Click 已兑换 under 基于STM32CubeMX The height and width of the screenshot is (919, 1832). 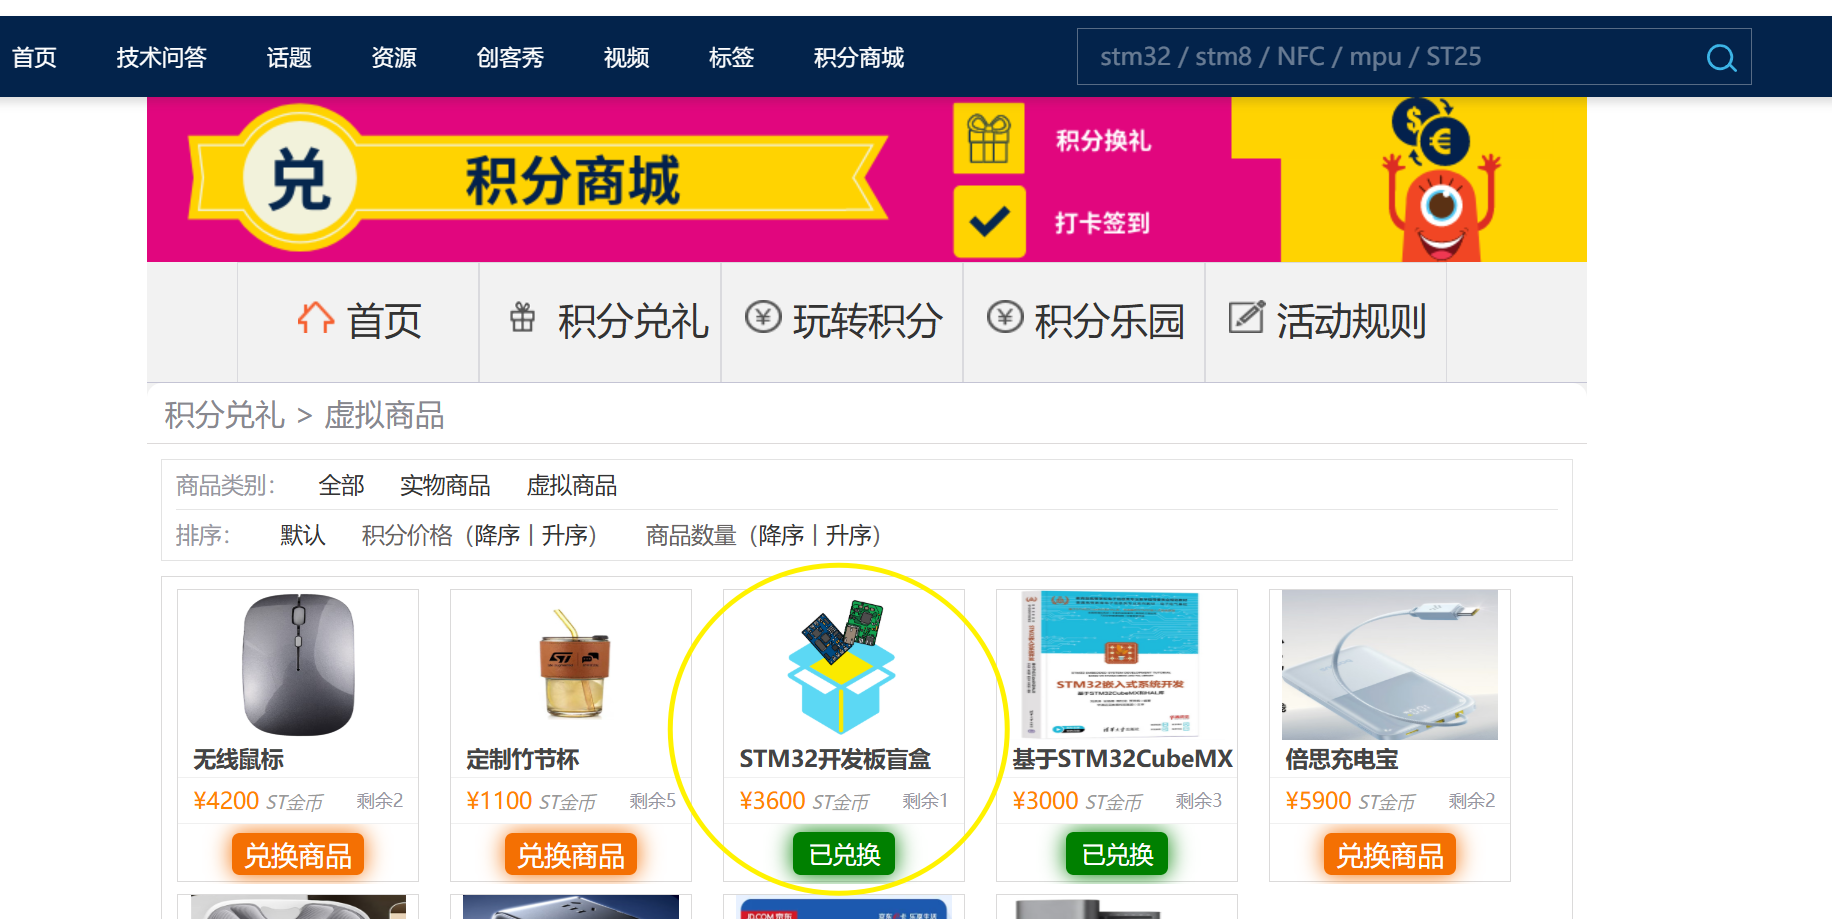pyautogui.click(x=1117, y=854)
